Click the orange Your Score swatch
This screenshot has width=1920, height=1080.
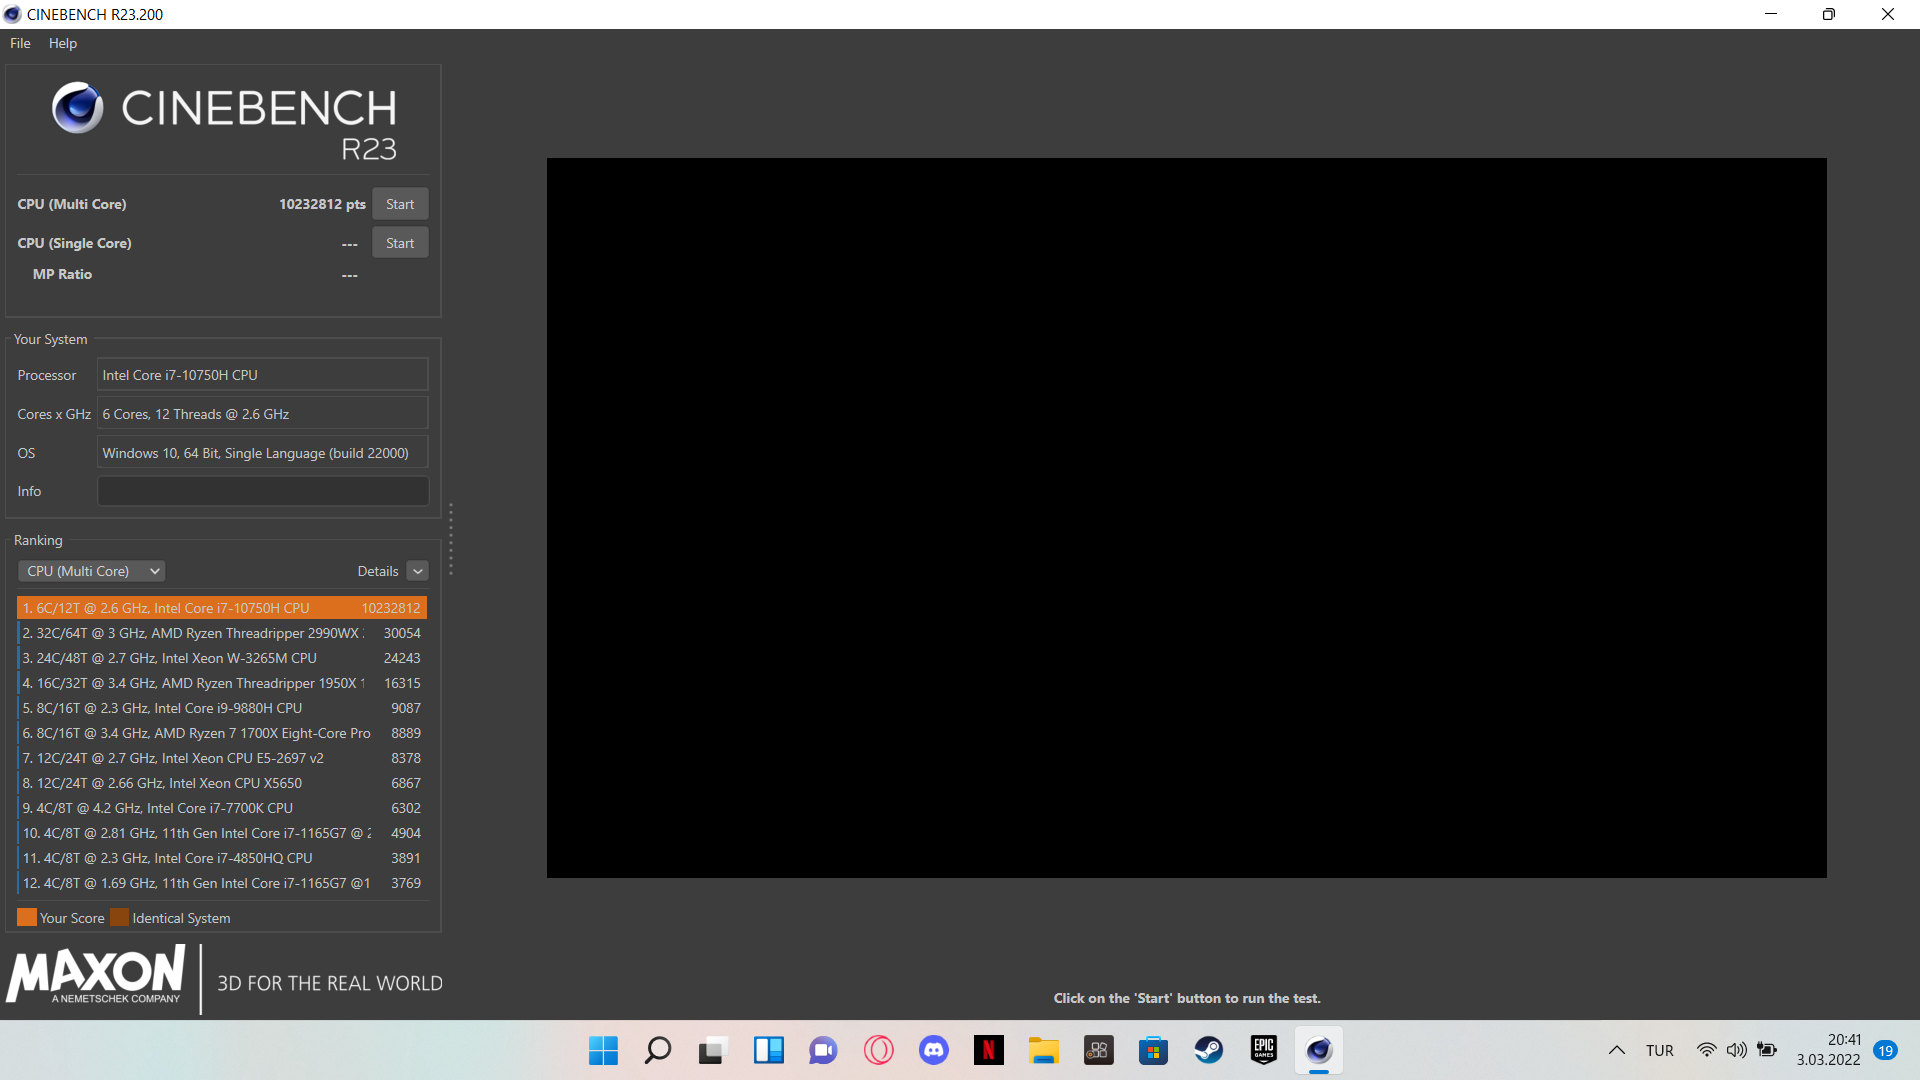tap(27, 918)
